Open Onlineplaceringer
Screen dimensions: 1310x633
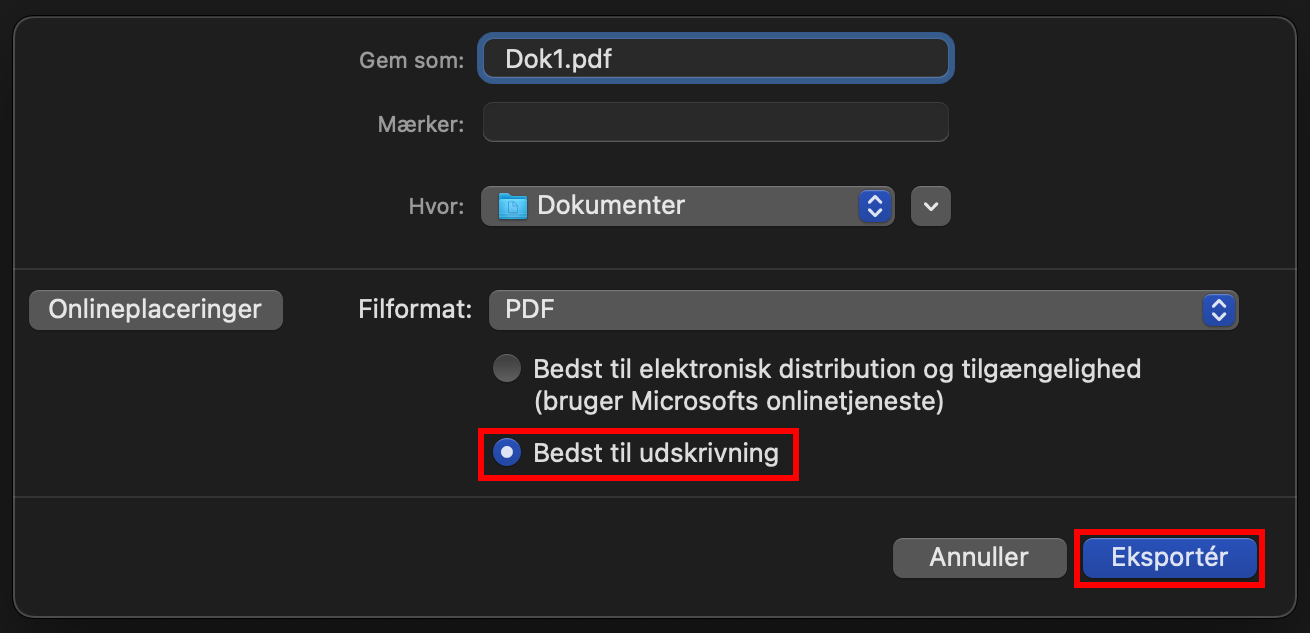[156, 309]
